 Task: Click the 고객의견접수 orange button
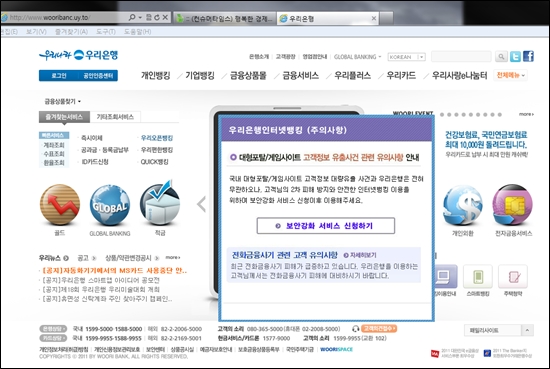click(x=379, y=329)
